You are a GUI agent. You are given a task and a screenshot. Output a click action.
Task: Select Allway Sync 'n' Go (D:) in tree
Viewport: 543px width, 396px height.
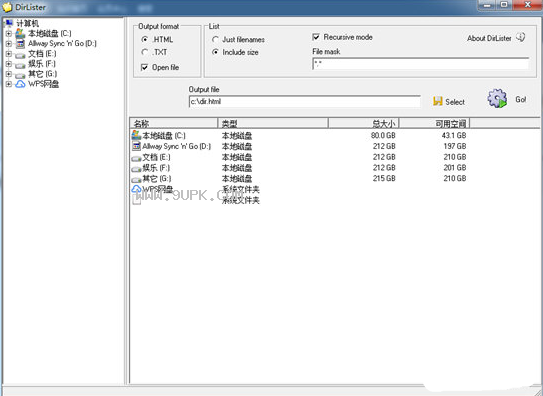point(62,44)
